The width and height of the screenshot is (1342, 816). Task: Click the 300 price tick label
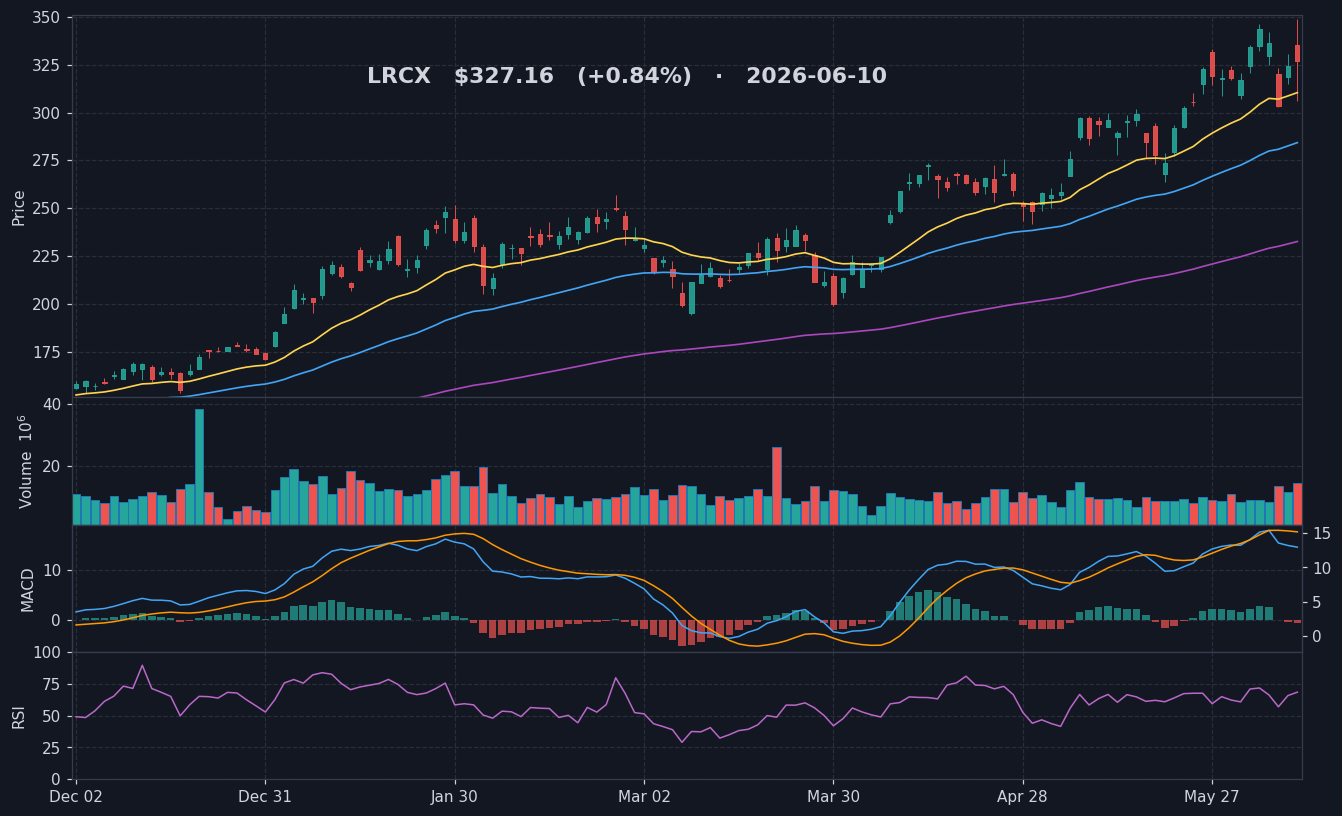[46, 113]
